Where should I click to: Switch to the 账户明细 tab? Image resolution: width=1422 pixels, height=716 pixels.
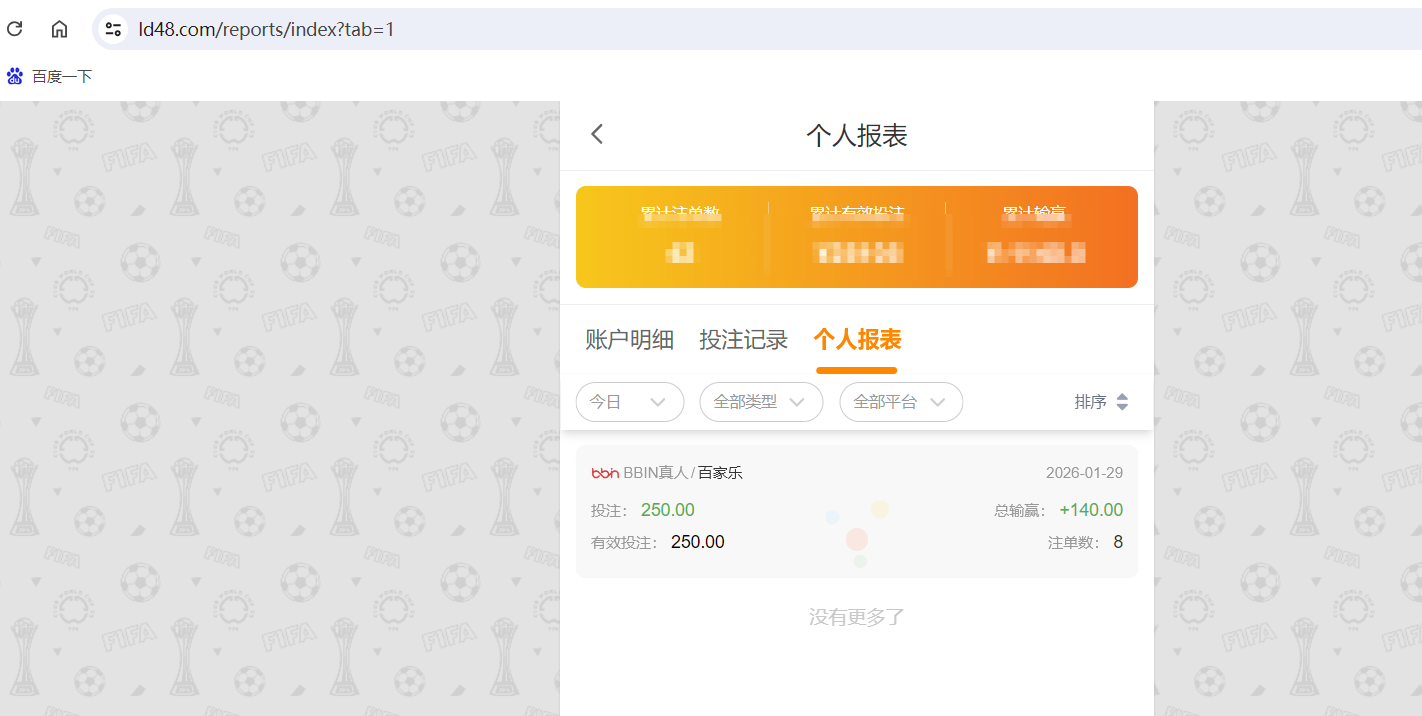click(630, 339)
